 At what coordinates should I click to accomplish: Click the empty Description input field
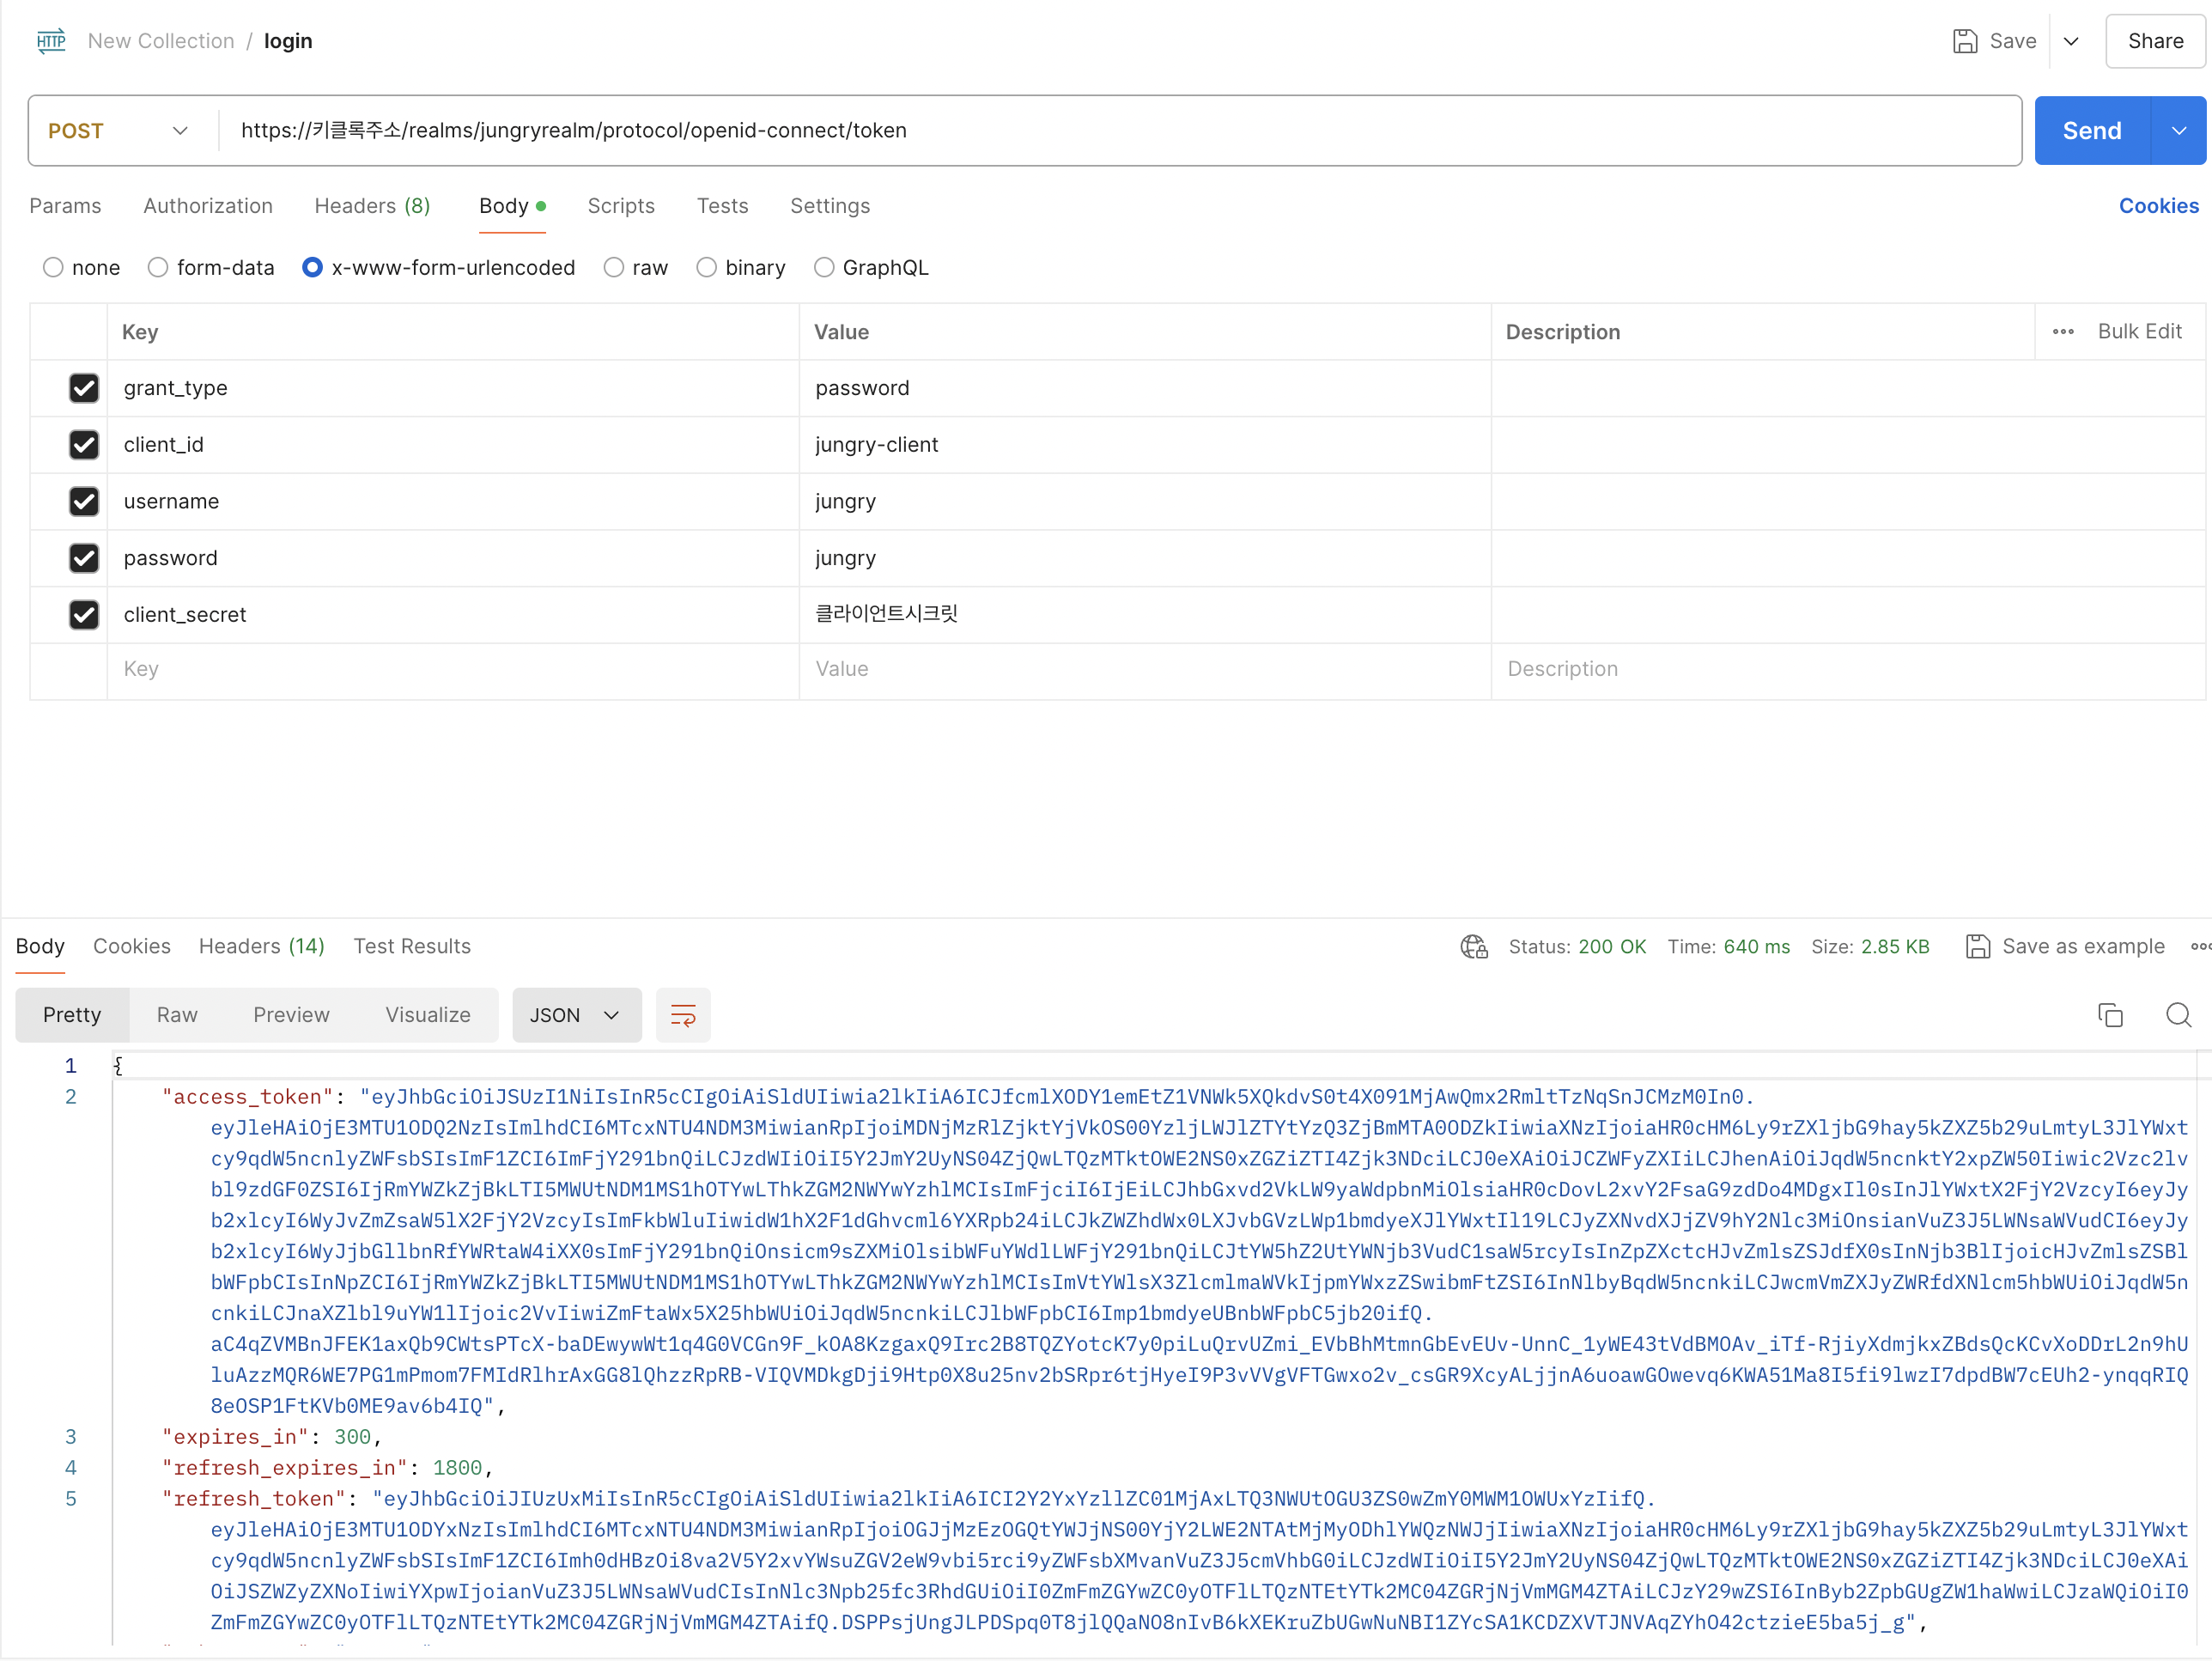[1848, 670]
